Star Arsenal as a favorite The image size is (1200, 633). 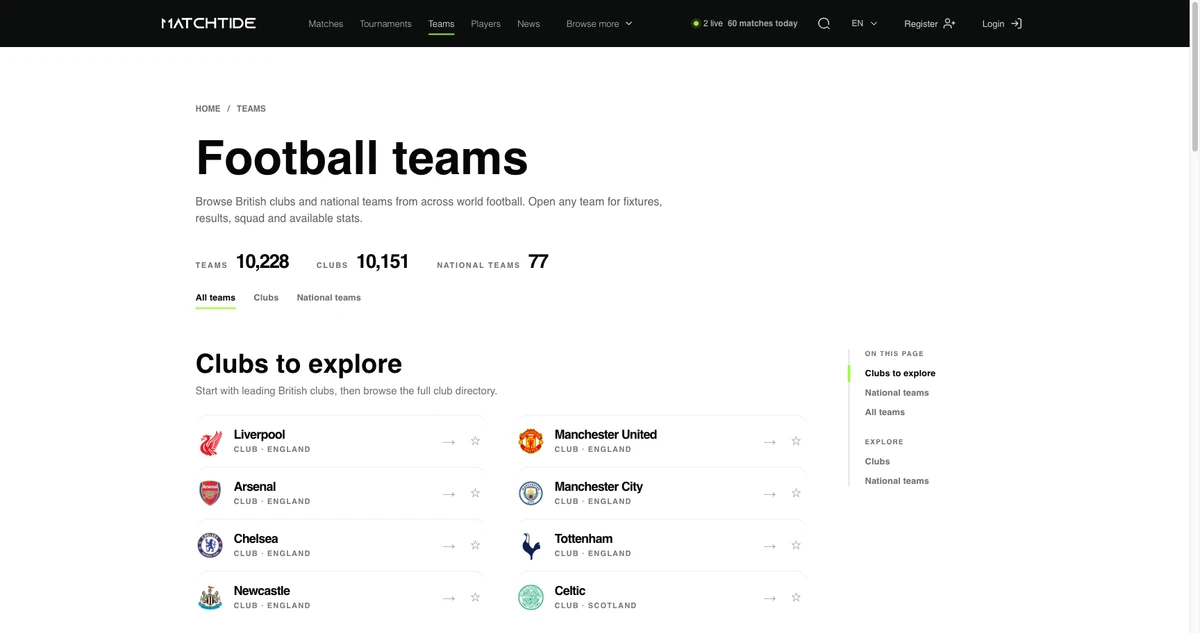[475, 493]
